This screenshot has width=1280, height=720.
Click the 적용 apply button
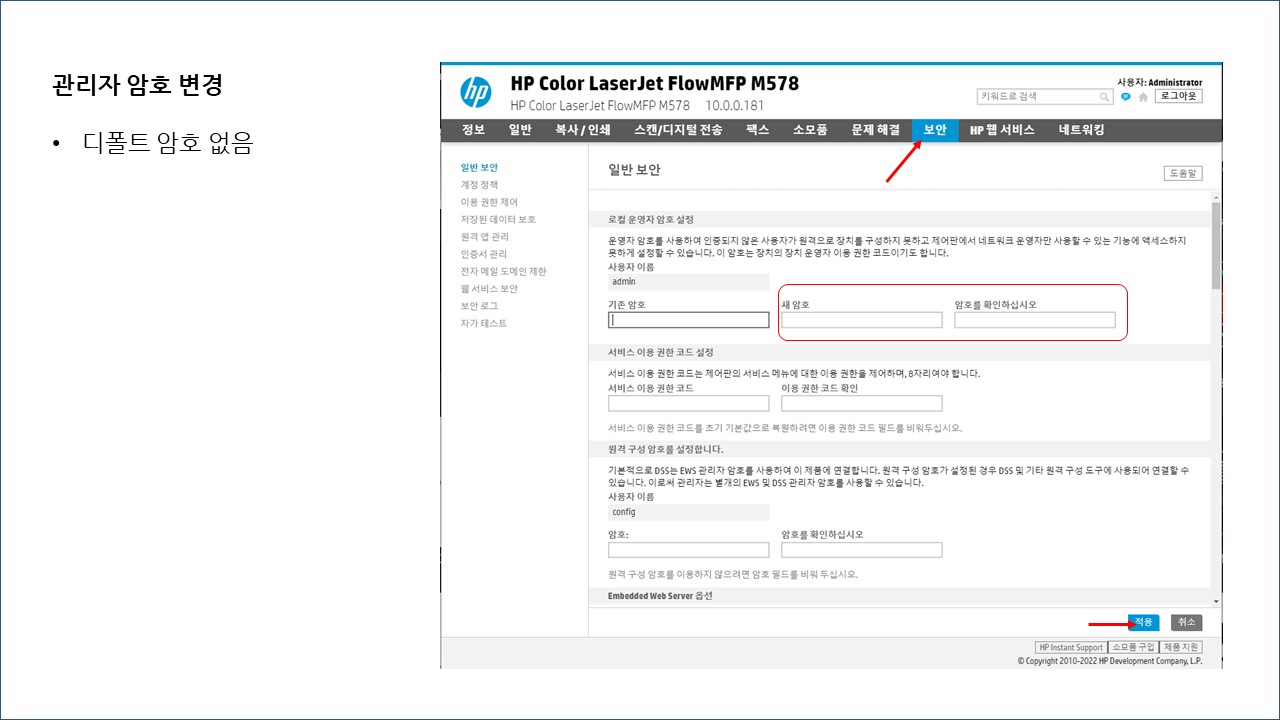point(1144,622)
